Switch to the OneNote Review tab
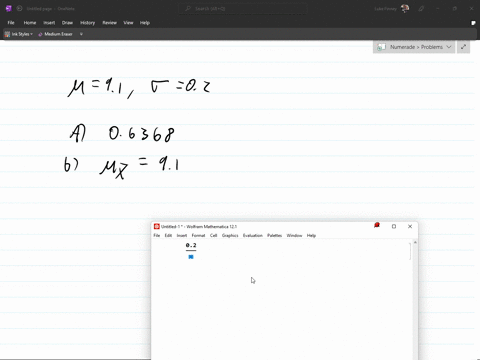Image resolution: width=480 pixels, height=360 pixels. tap(109, 23)
